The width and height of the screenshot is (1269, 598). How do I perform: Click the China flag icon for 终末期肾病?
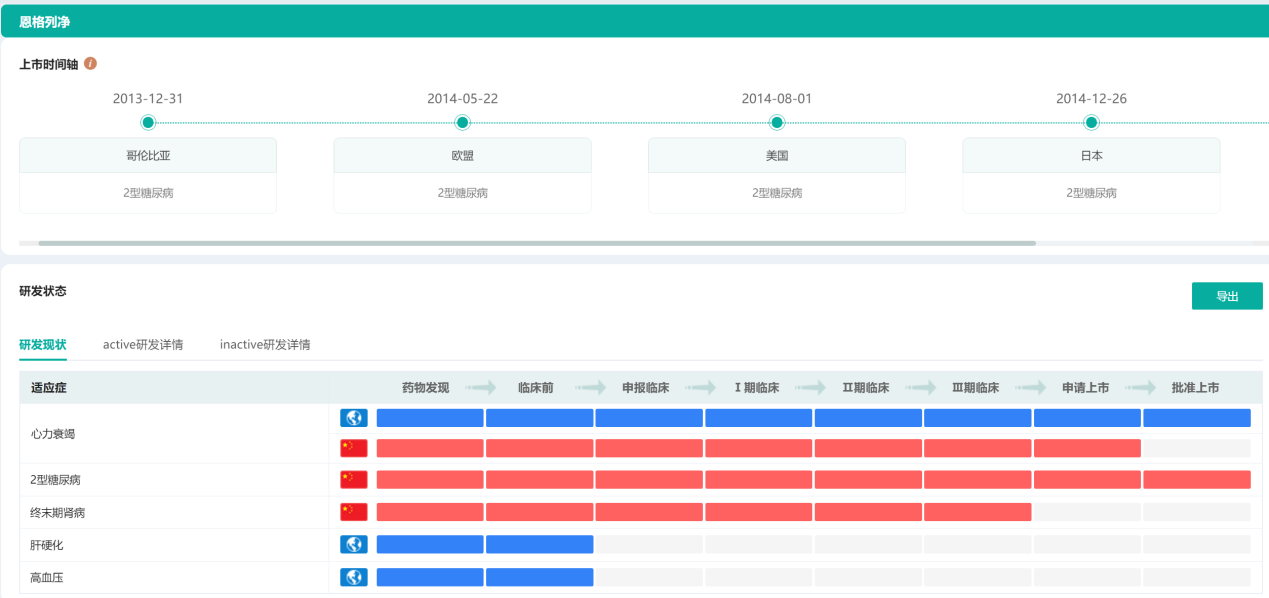point(354,512)
